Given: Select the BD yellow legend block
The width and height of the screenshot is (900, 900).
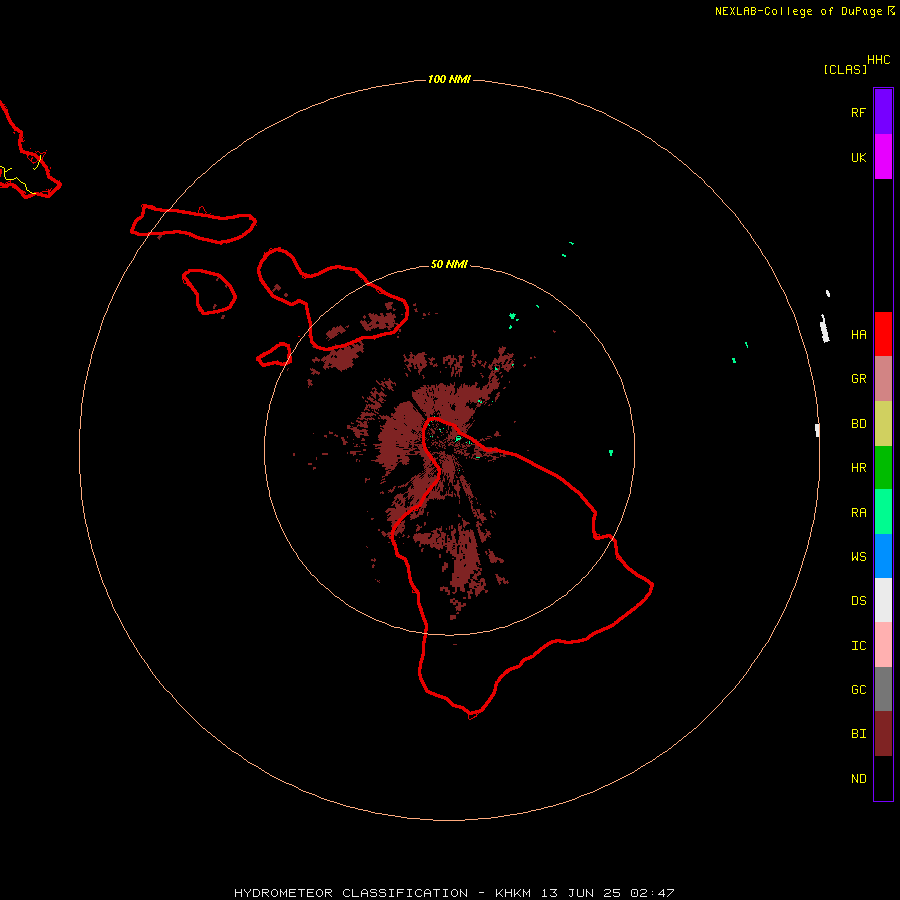Looking at the screenshot, I should [883, 424].
